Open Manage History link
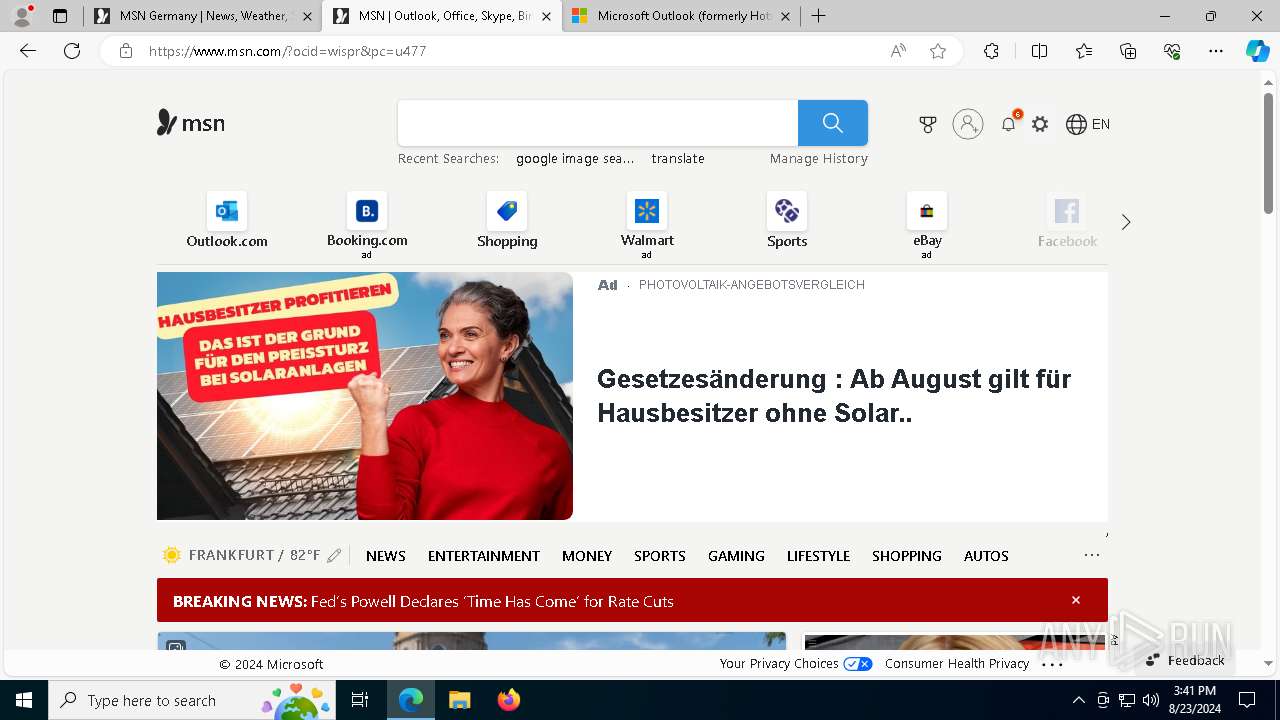This screenshot has height=720, width=1280. tap(819, 158)
